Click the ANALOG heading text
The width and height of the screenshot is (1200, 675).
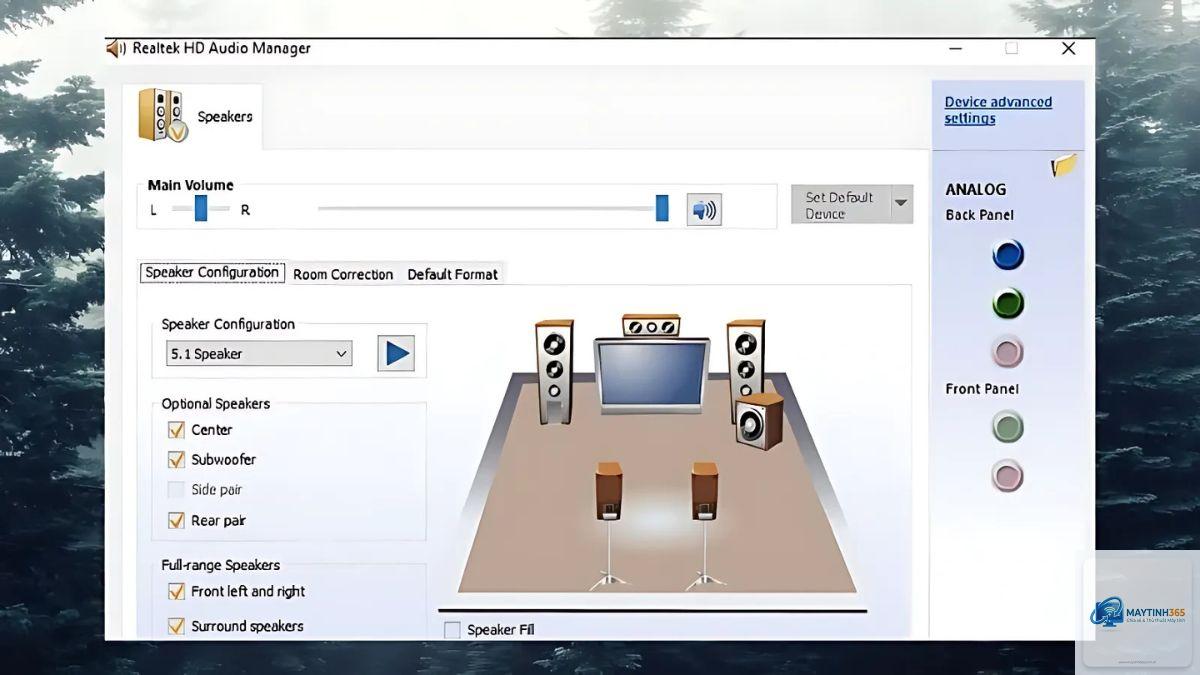976,189
